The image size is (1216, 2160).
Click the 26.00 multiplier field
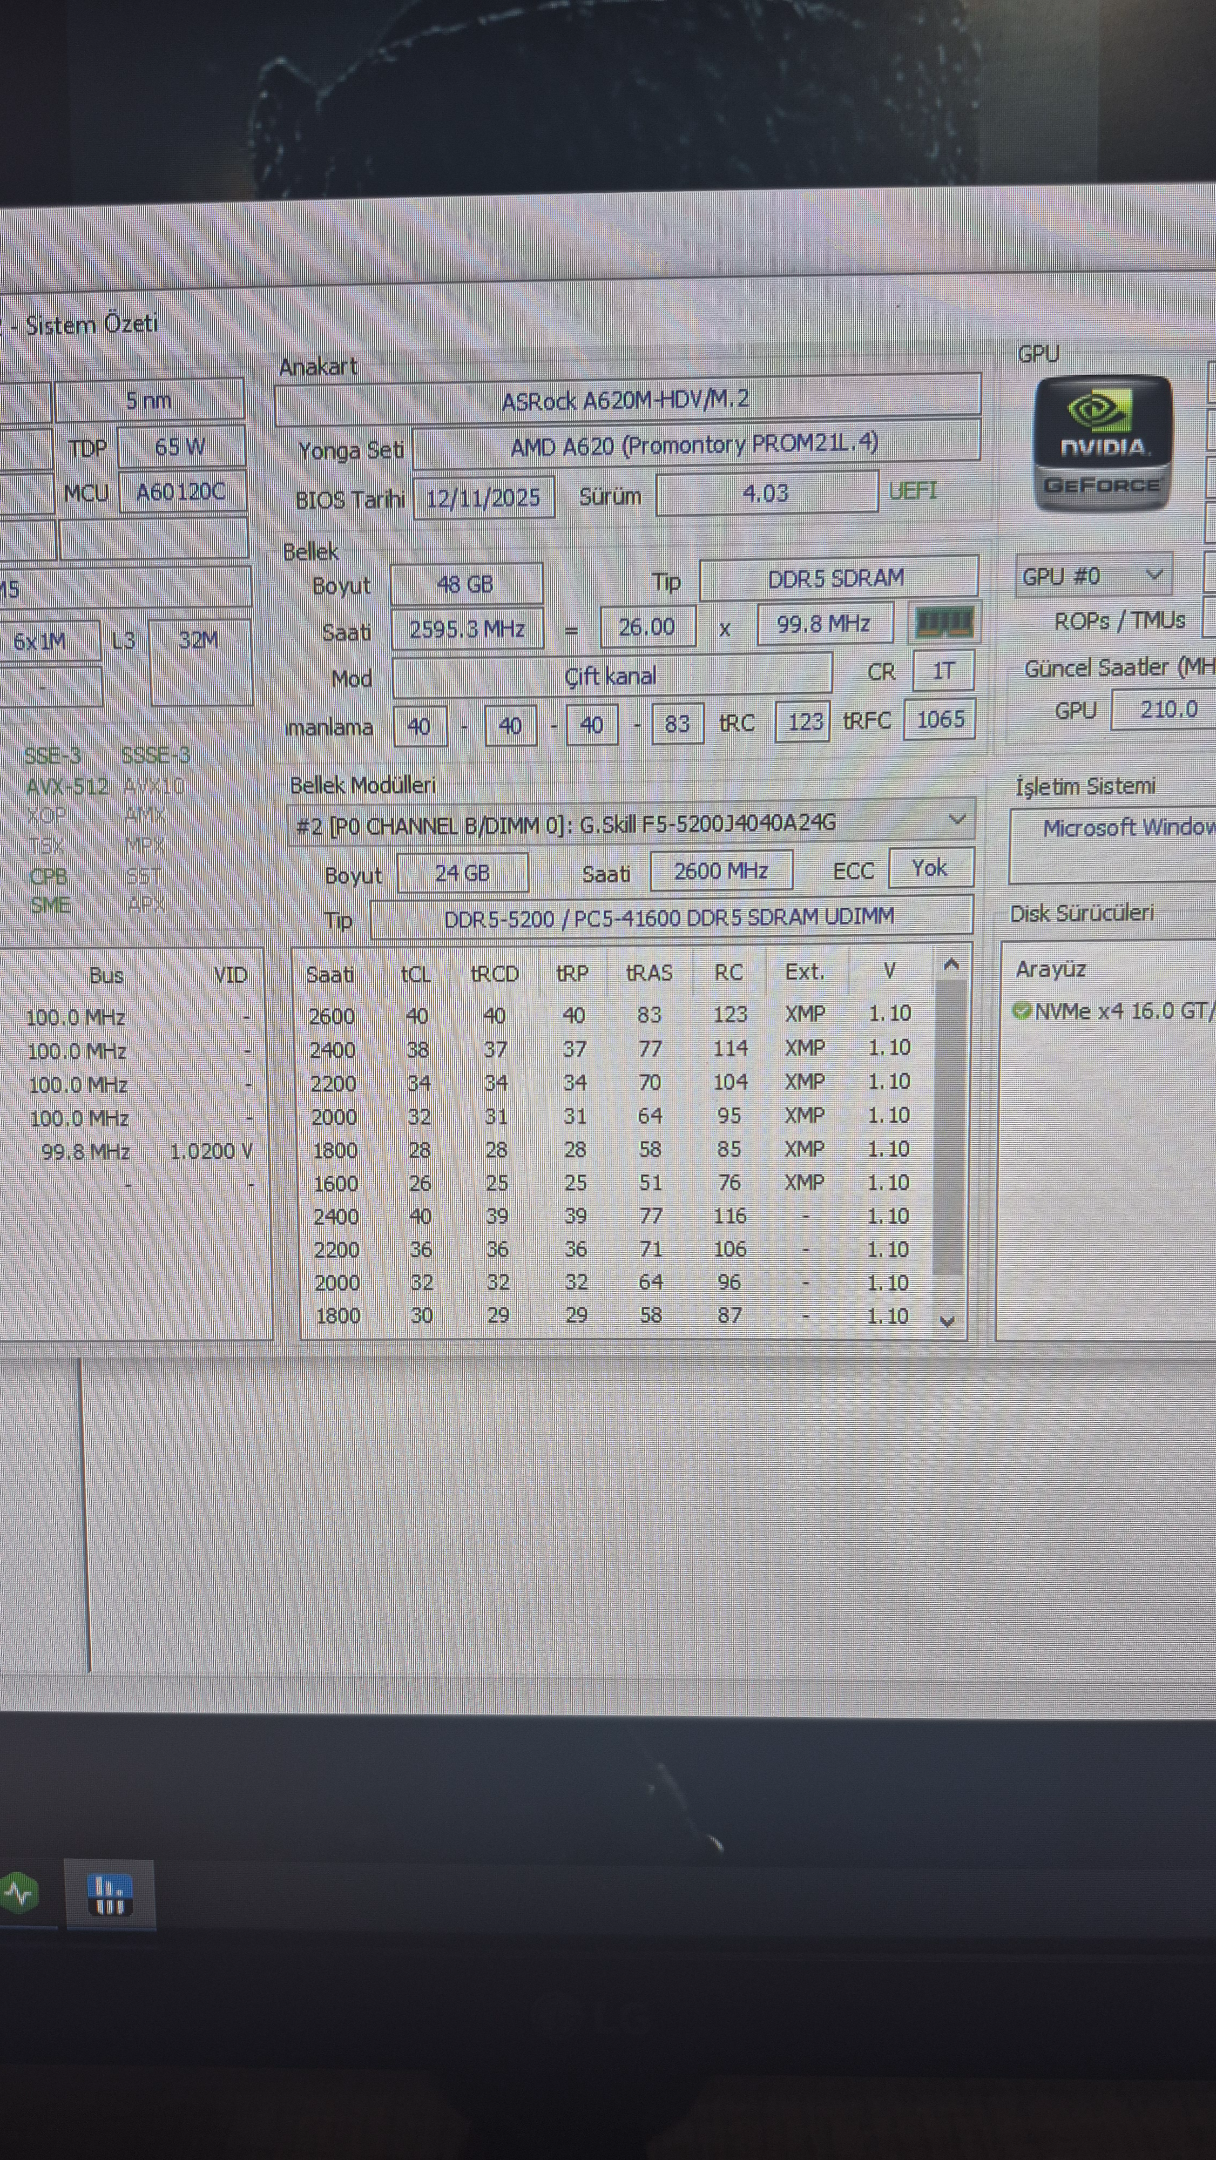coord(647,627)
